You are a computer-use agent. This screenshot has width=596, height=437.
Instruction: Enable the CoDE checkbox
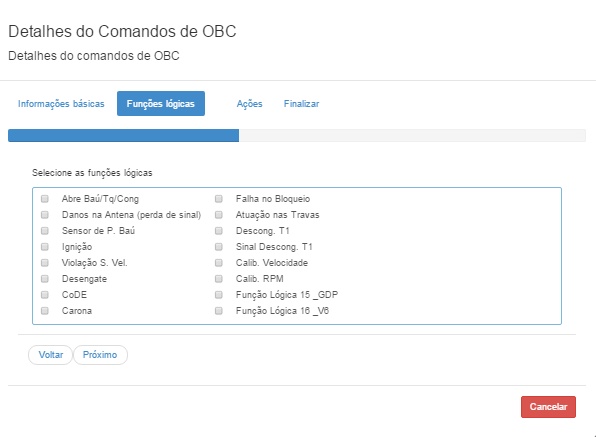(x=45, y=294)
